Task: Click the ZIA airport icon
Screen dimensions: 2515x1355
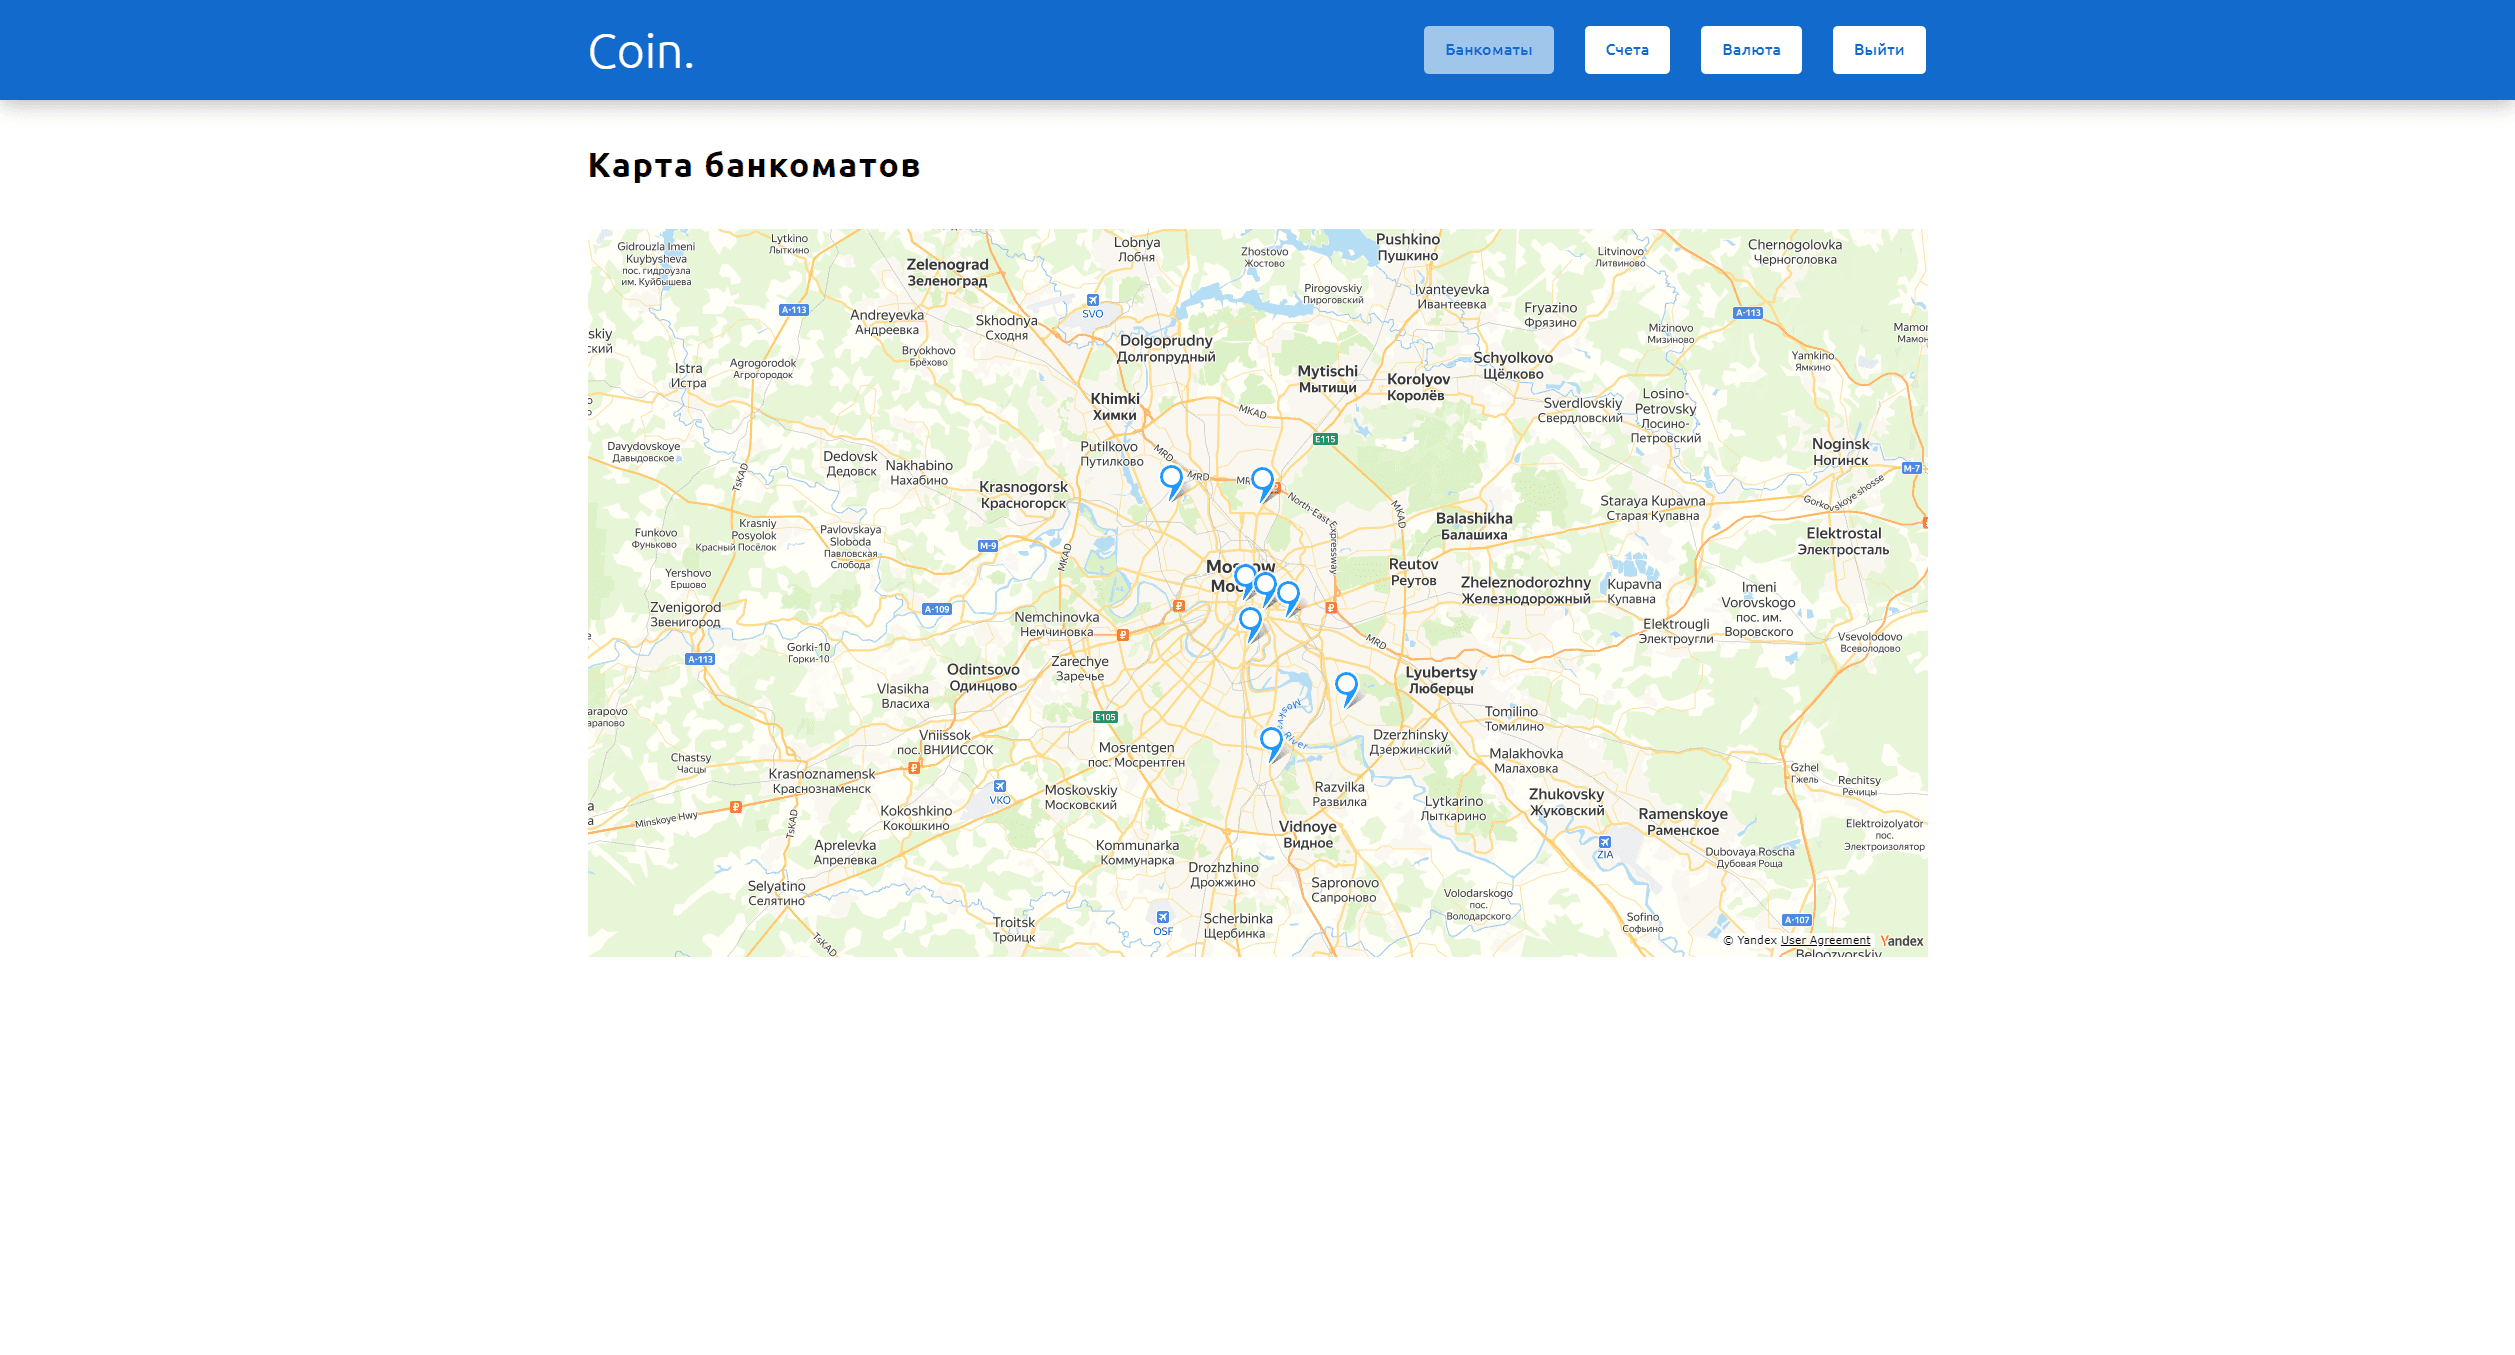Action: point(1605,842)
